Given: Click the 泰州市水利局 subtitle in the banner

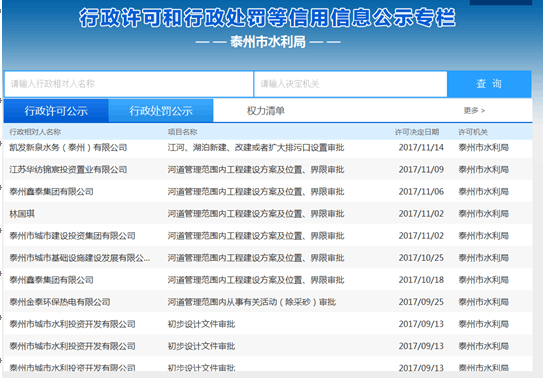Looking at the screenshot, I should point(268,42).
